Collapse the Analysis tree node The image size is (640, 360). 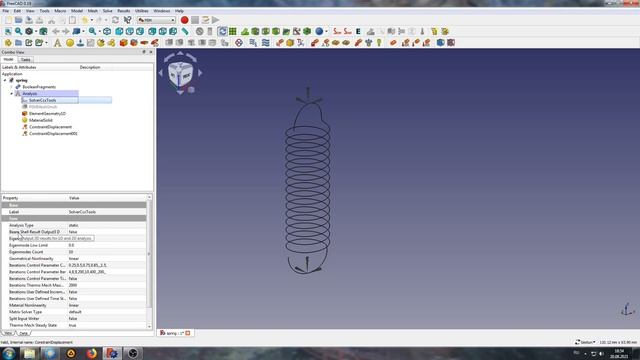click(11, 93)
